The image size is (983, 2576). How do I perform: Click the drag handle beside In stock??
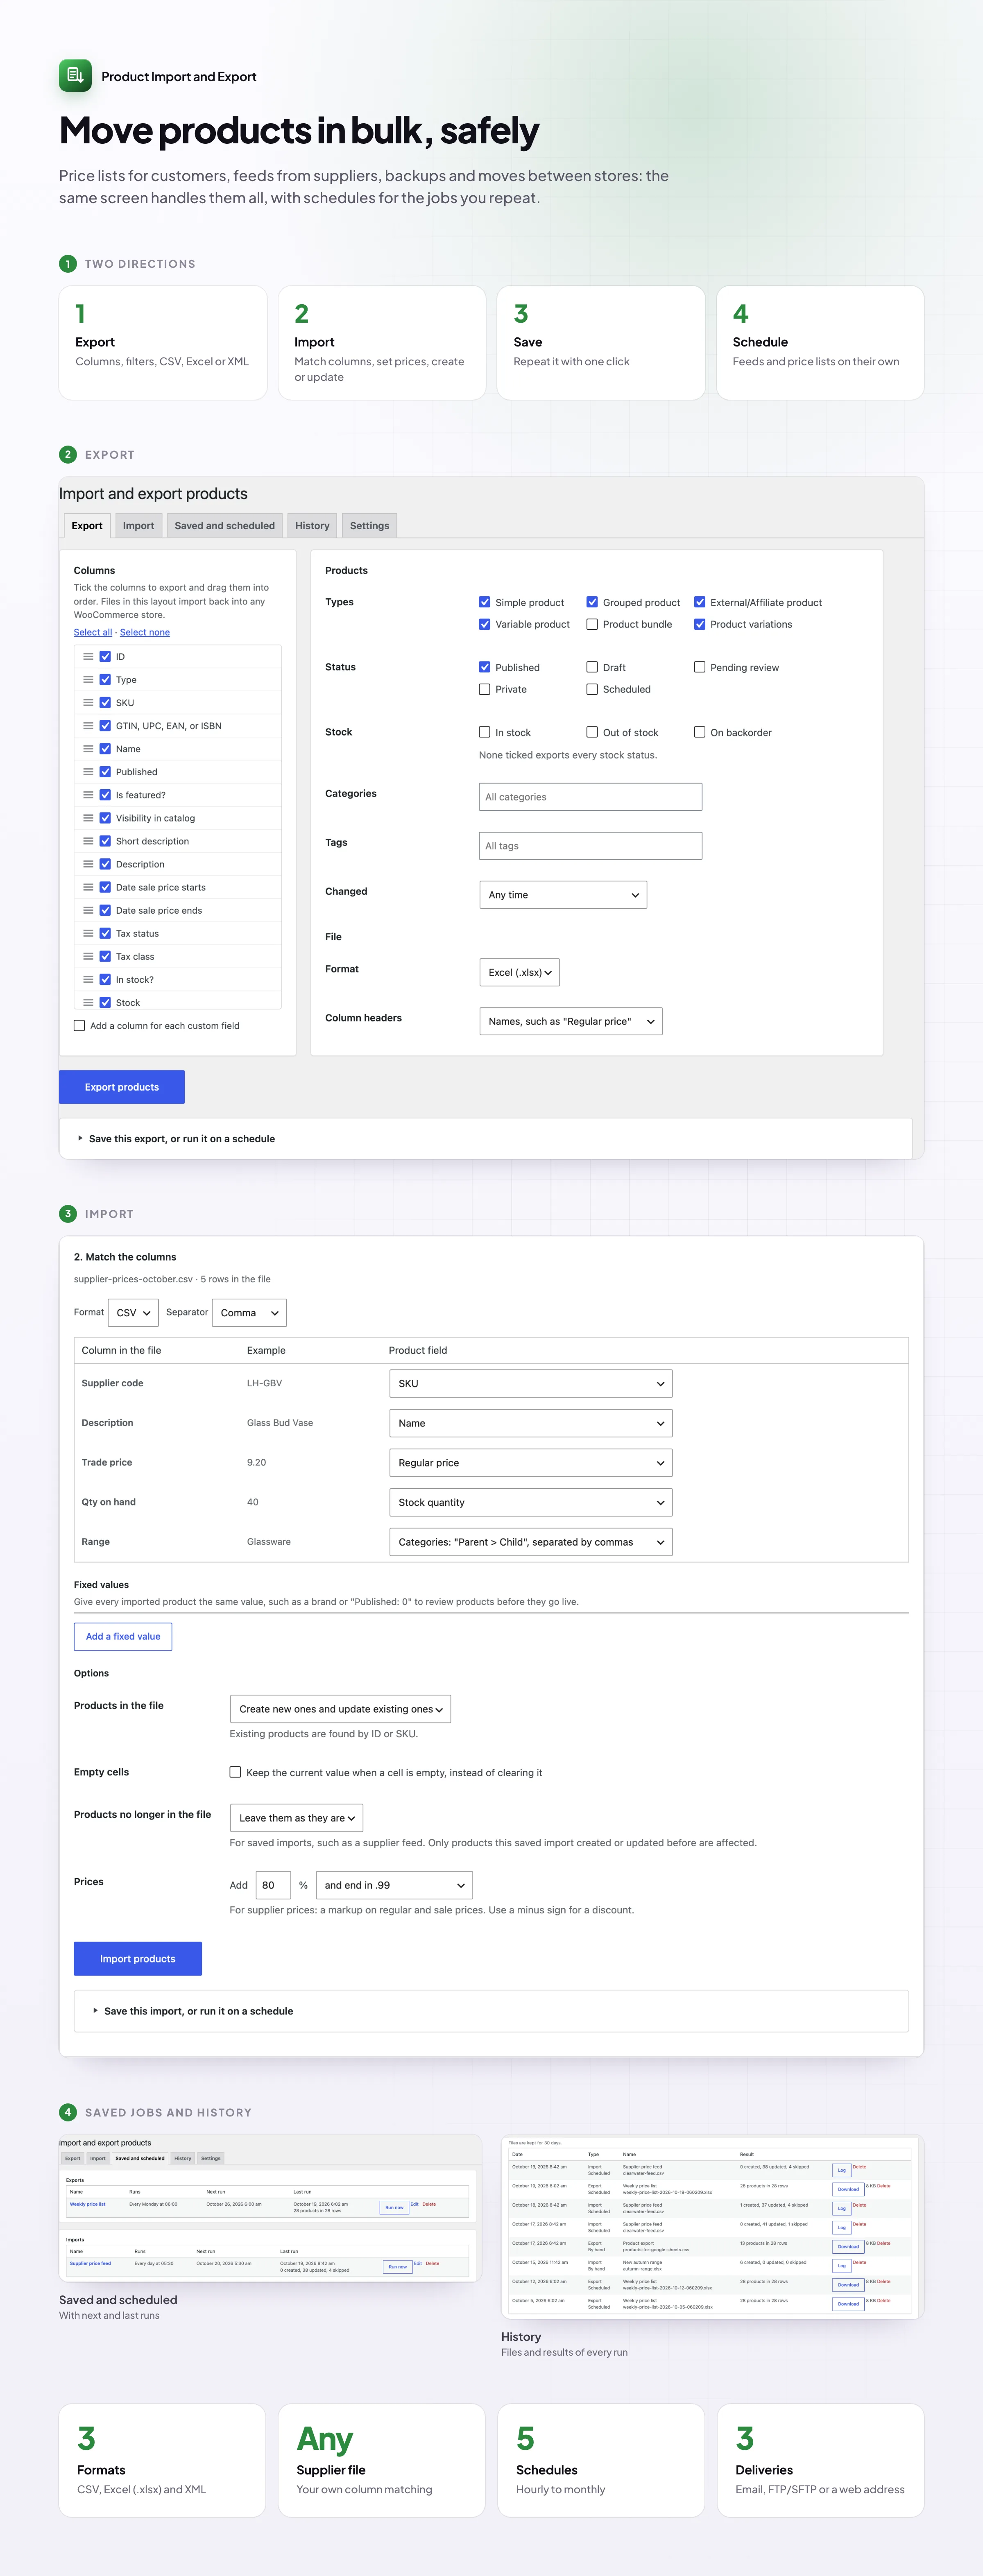click(88, 979)
